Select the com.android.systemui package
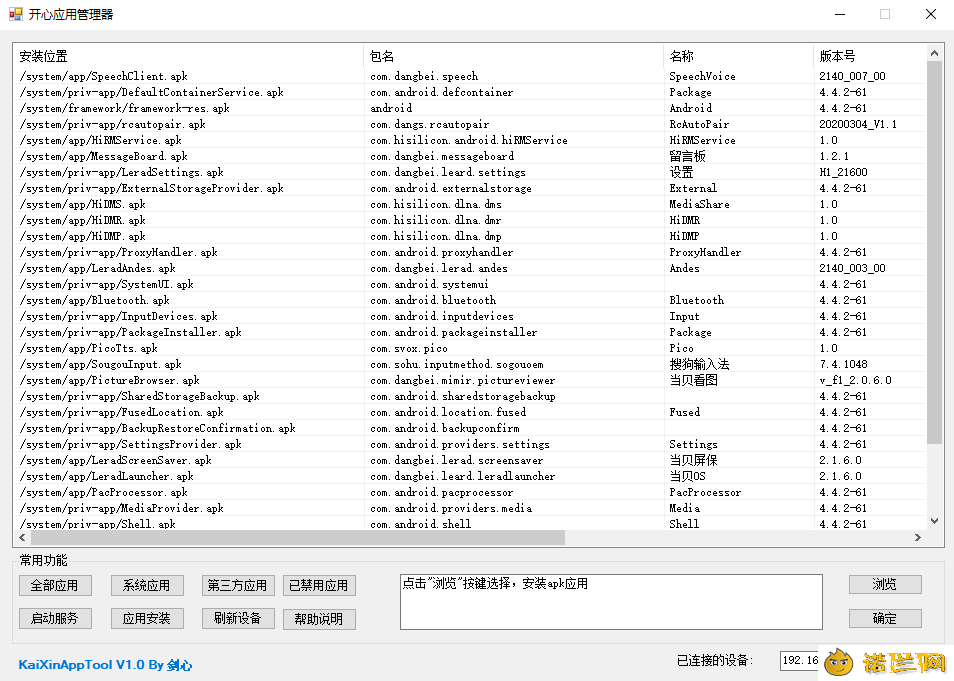 point(430,284)
